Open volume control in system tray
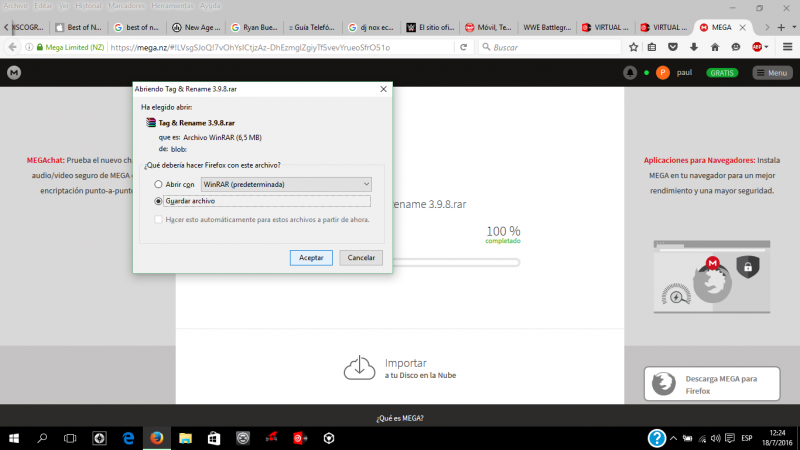Screen dimensions: 800x450 716,438
